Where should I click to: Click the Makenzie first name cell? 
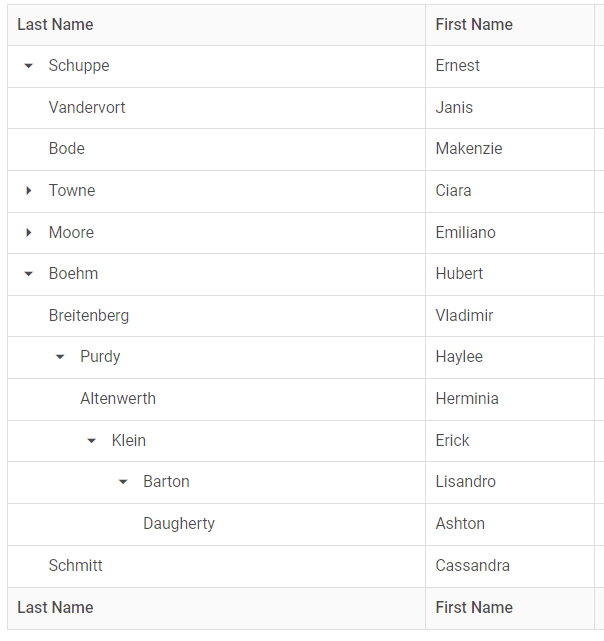click(469, 149)
